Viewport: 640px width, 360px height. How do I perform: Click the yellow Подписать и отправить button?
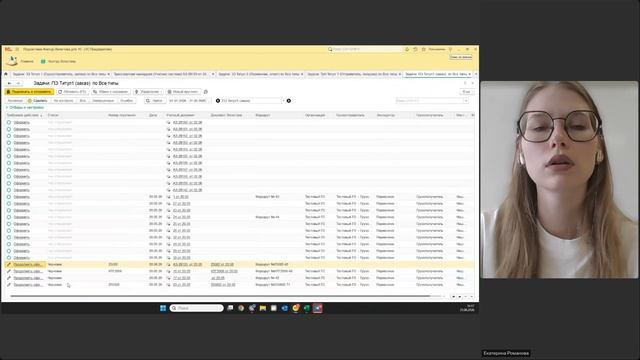[29, 92]
